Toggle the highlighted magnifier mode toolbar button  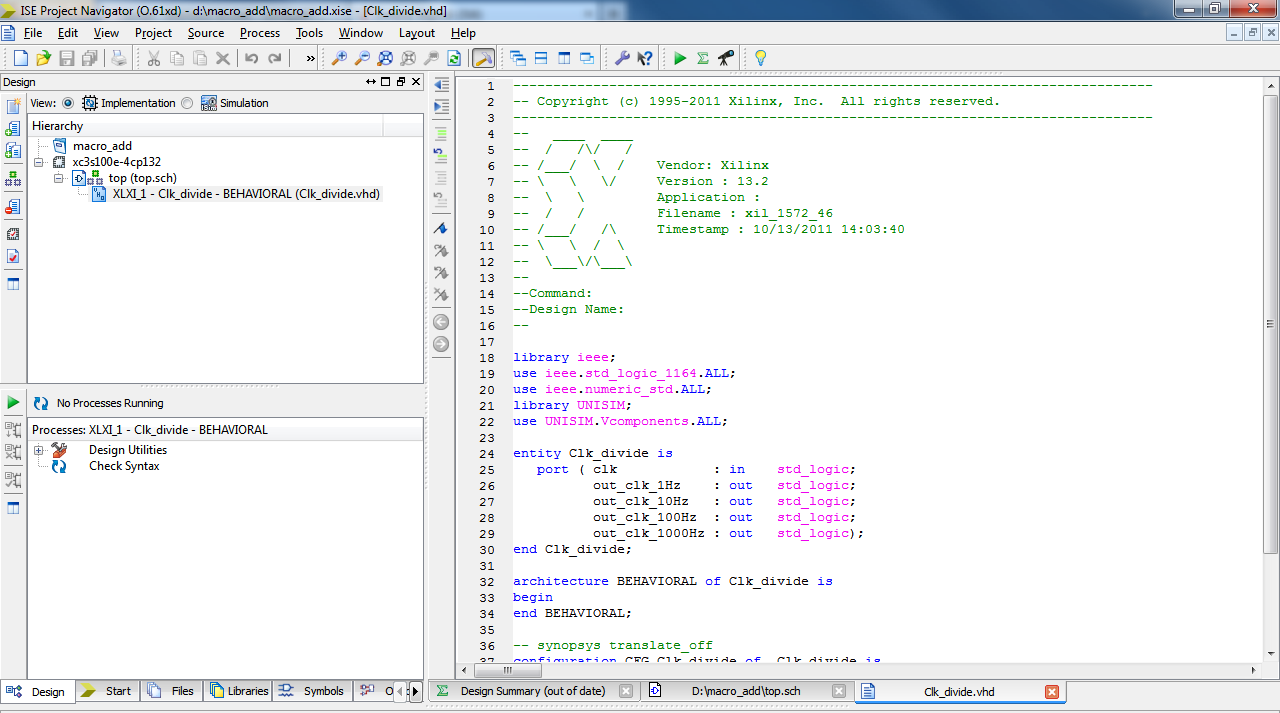point(483,58)
